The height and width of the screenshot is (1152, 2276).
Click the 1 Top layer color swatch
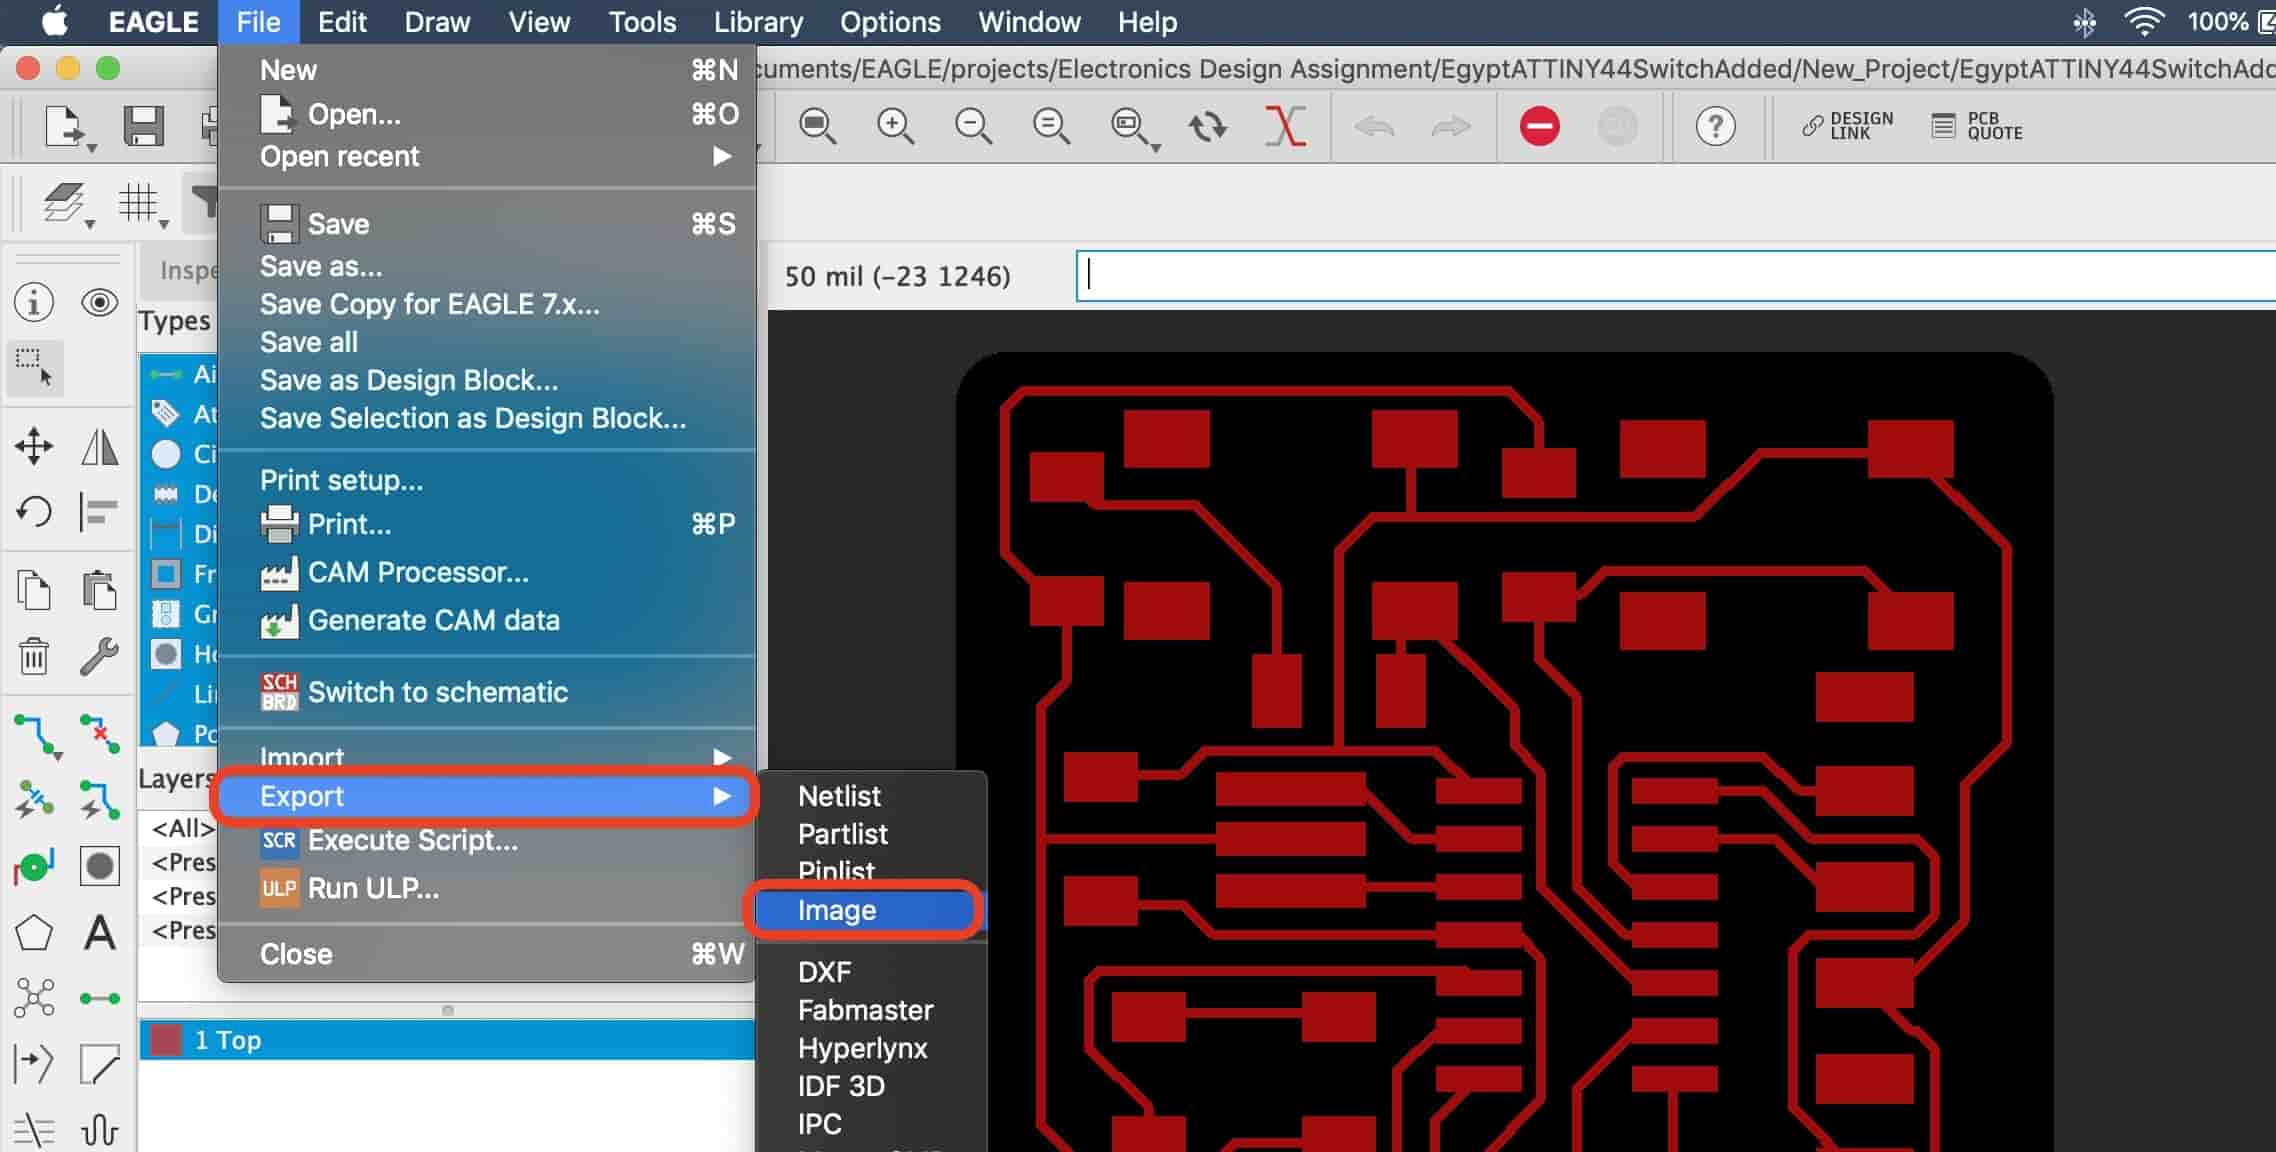[166, 1040]
